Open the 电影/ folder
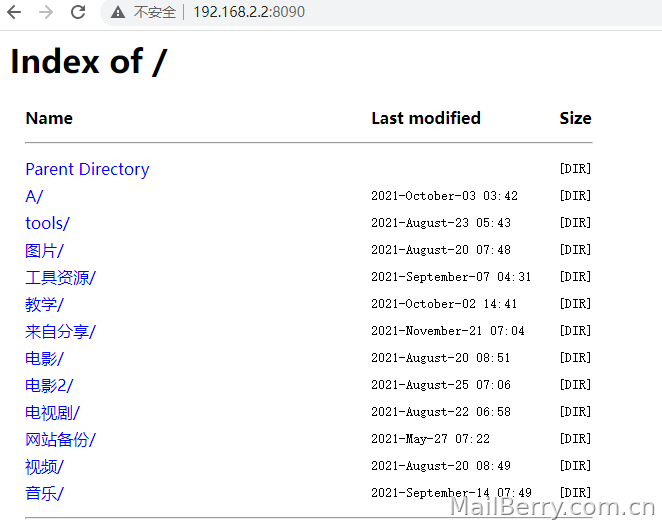This screenshot has width=662, height=524. [x=44, y=358]
